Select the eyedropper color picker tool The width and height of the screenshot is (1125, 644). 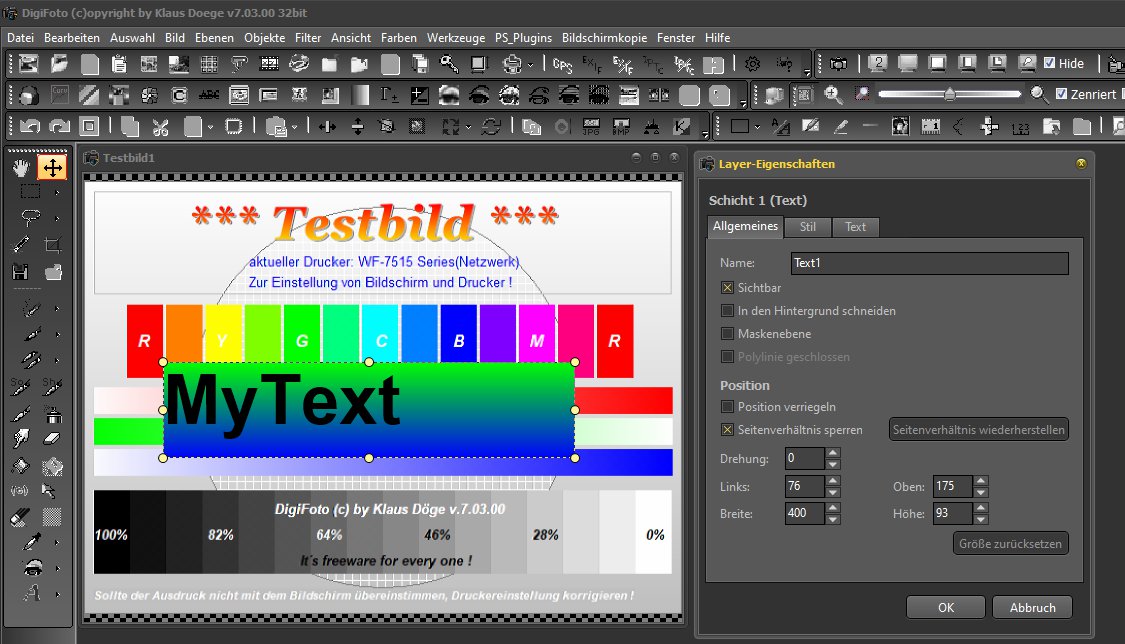pos(30,542)
